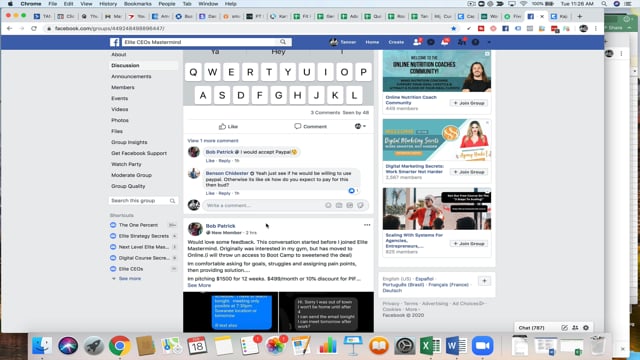Image resolution: width=640 pixels, height=360 pixels.
Task: Open the Friend Requests icon in header
Action: (417, 42)
